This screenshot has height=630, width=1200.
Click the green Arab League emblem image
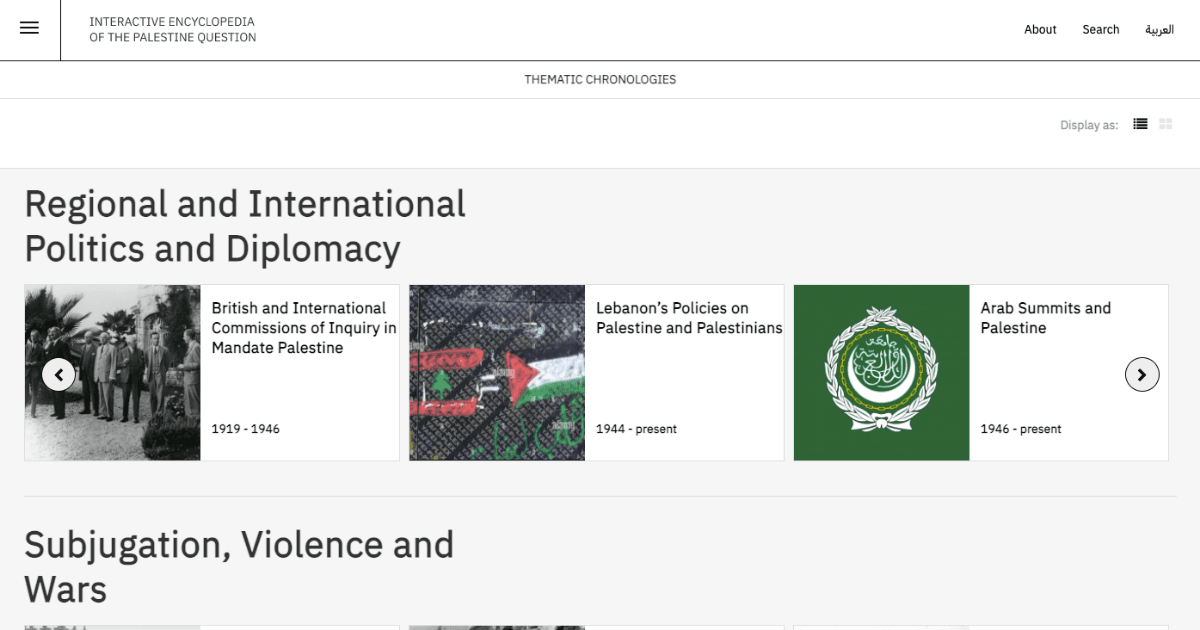click(x=881, y=372)
